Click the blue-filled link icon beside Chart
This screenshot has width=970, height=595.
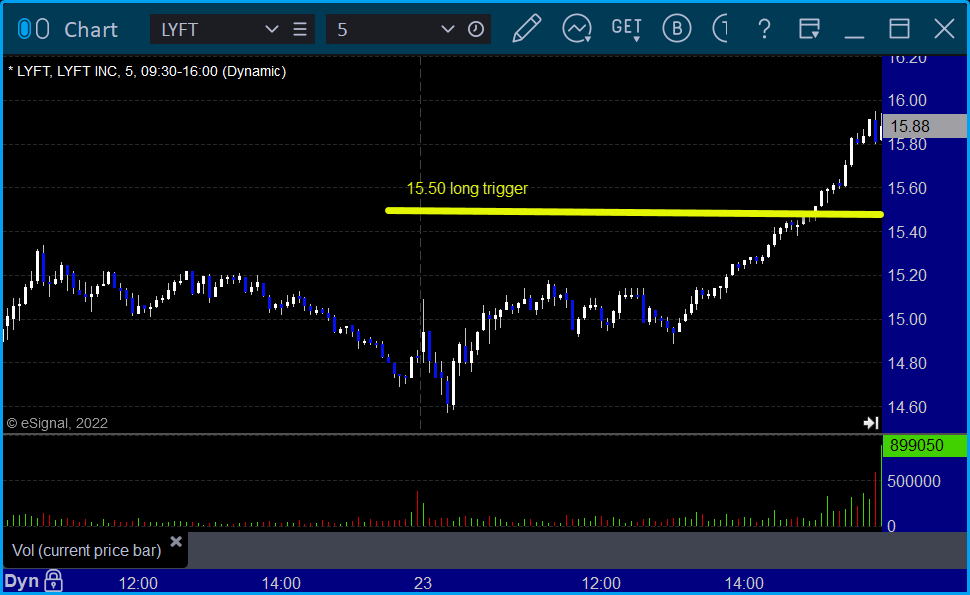pyautogui.click(x=24, y=29)
